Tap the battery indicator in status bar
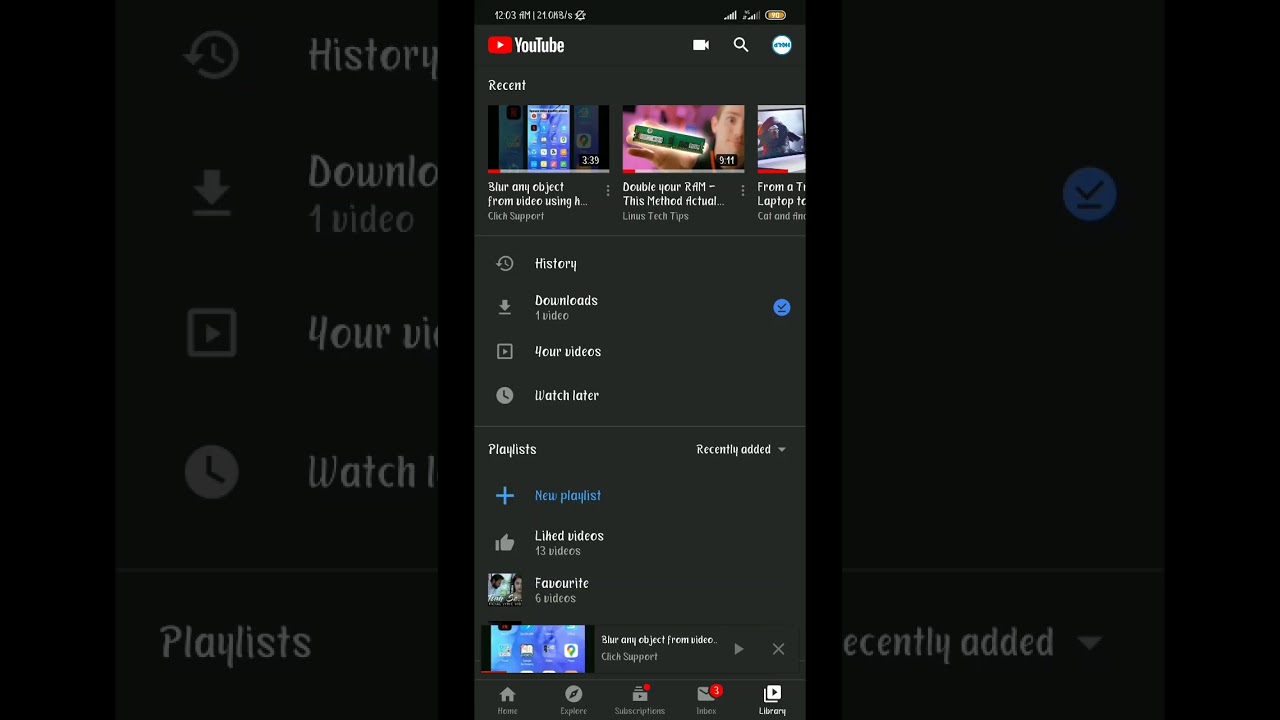 [x=775, y=15]
